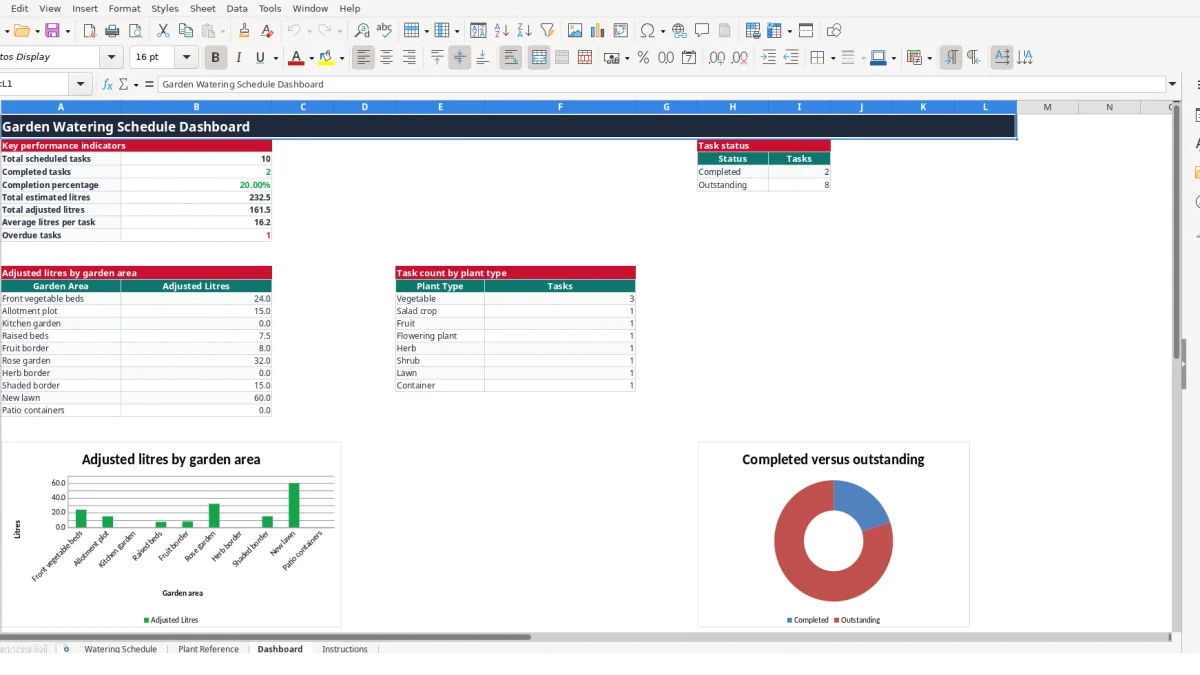Click the Sort Descending icon
The image size is (1200, 675).
coord(524,31)
